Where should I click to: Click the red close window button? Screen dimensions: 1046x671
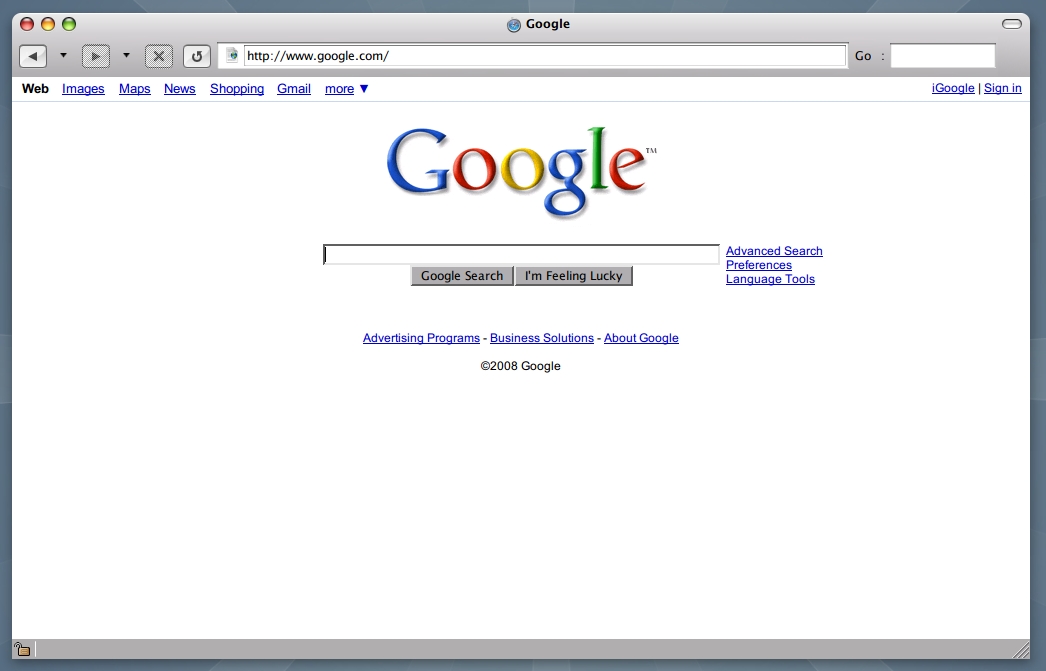27,24
